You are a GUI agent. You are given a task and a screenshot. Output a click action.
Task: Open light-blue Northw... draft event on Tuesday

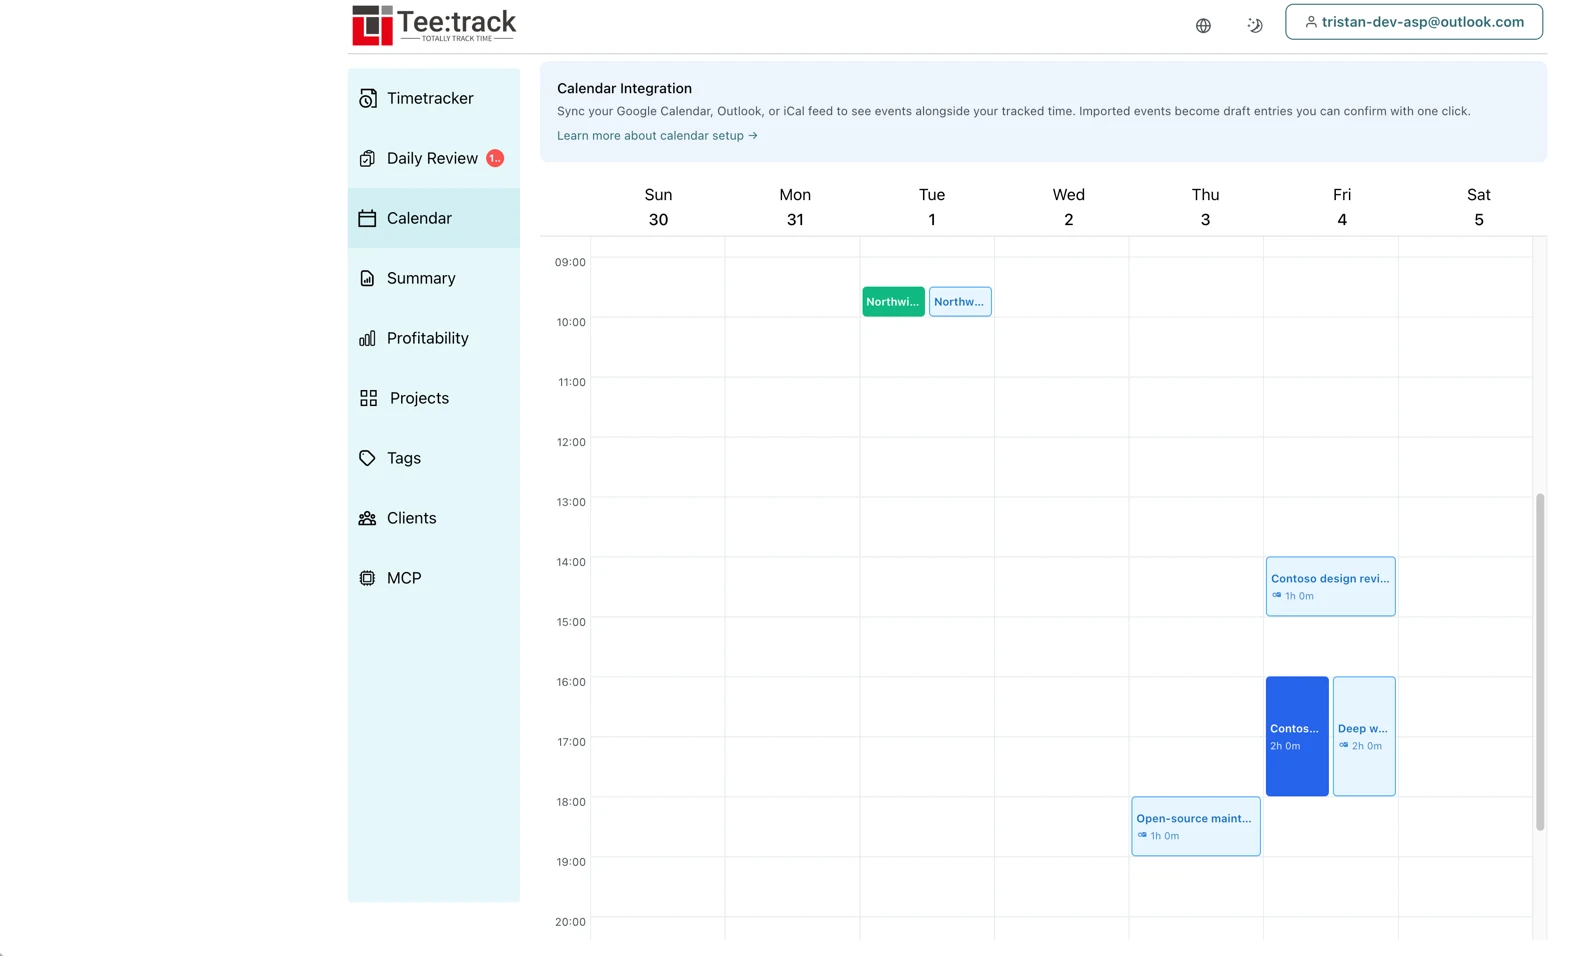[x=960, y=301]
